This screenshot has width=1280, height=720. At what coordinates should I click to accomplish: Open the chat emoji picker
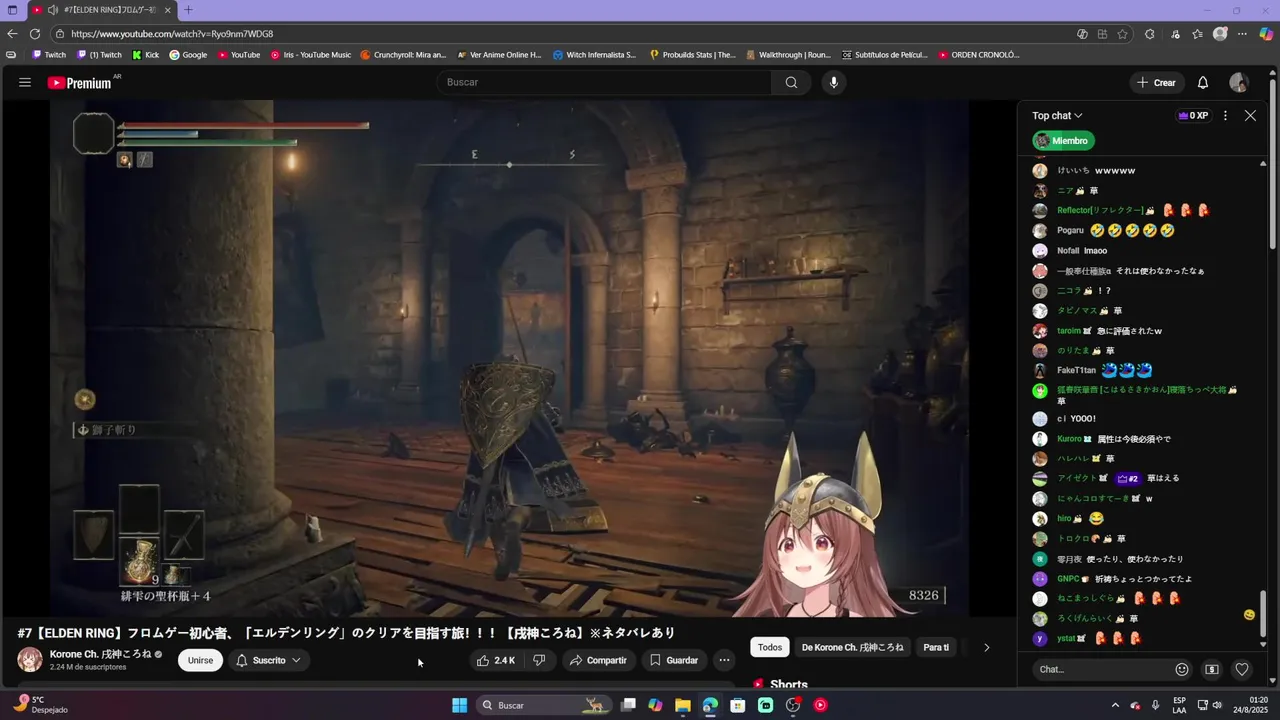(x=1182, y=669)
